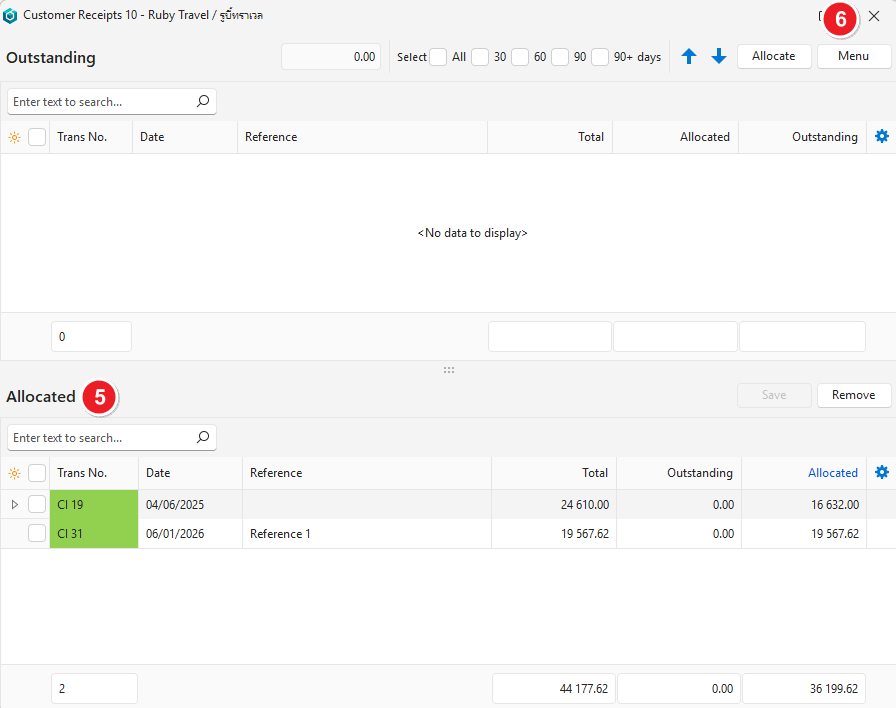Viewport: 896px width, 708px height.
Task: Click the blue up arrow icon
Action: click(x=689, y=57)
